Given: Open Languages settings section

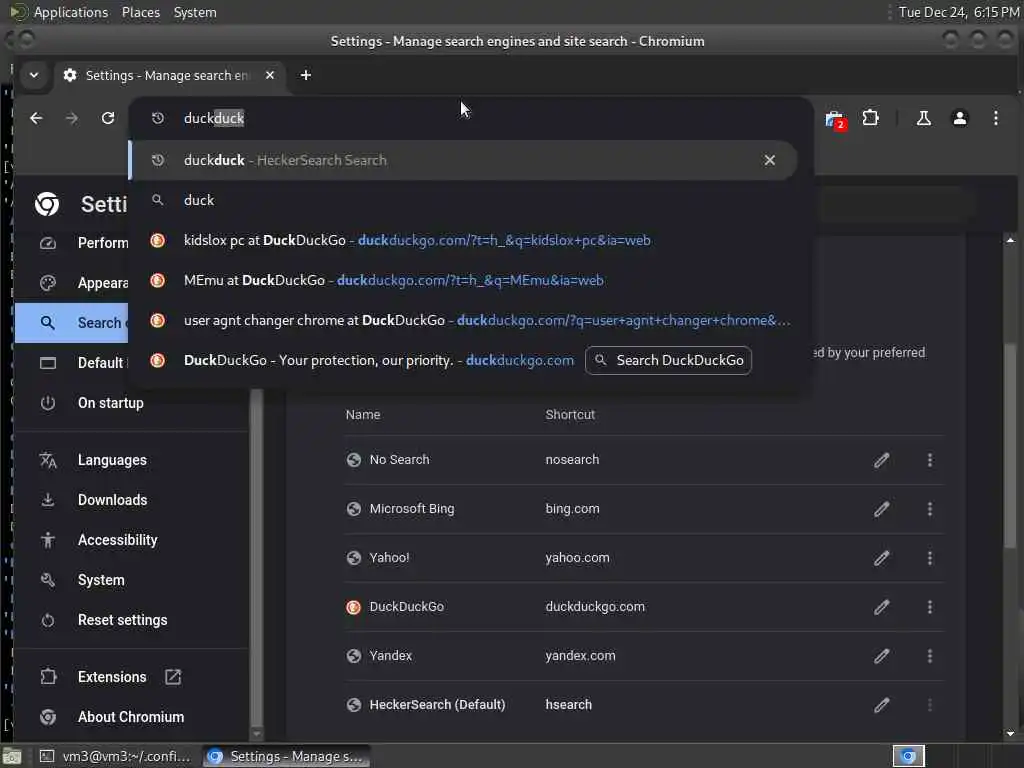Looking at the screenshot, I should tap(131, 460).
